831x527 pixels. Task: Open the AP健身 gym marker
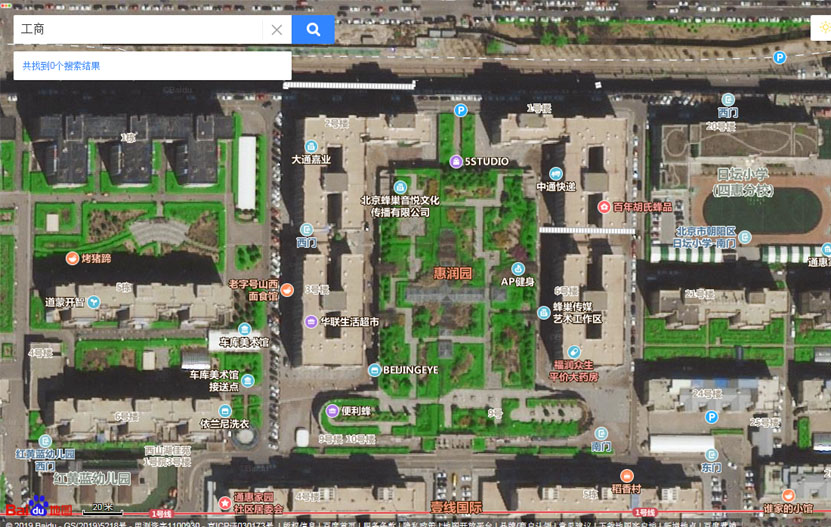pyautogui.click(x=518, y=268)
